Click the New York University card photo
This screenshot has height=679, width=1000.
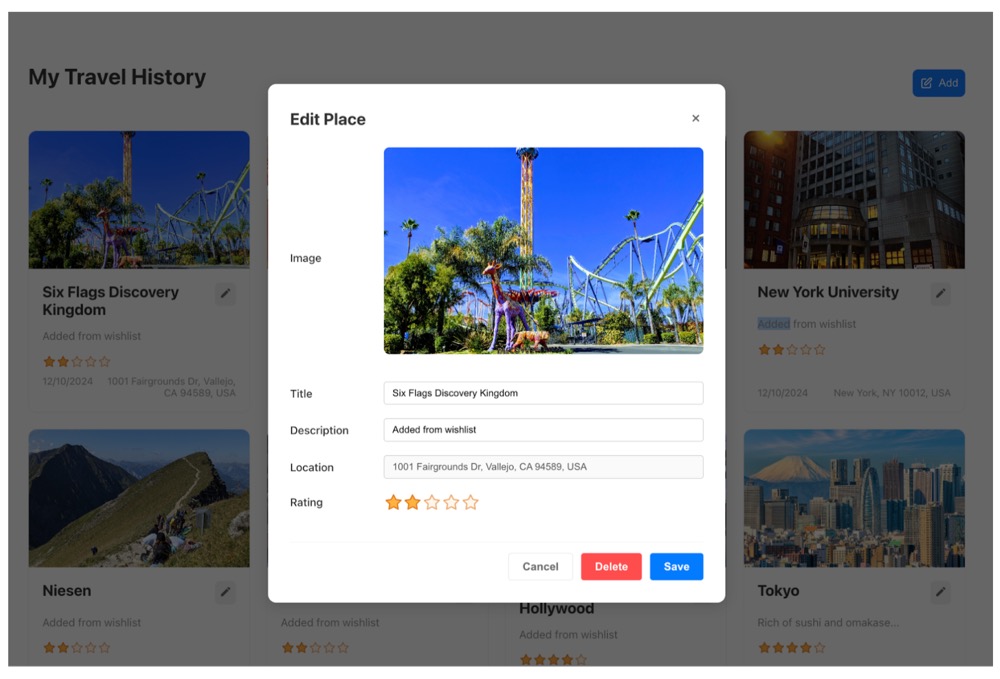(x=854, y=200)
